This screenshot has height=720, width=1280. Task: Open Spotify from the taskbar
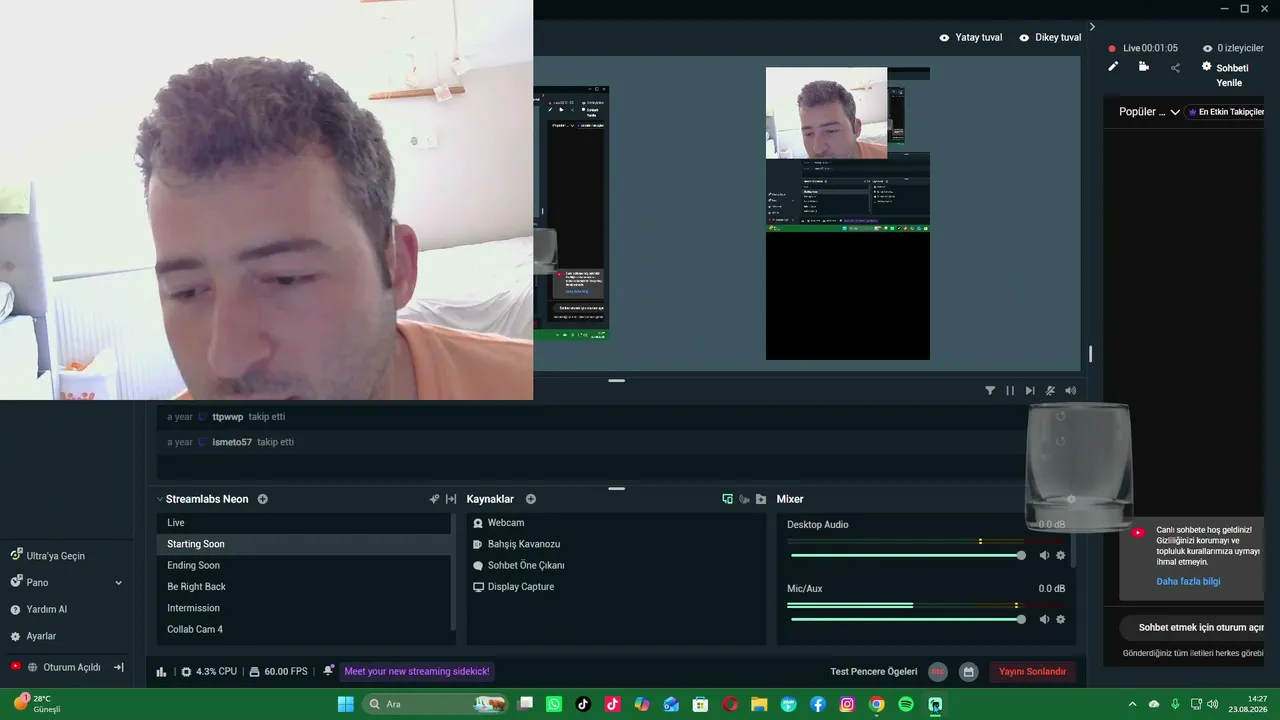[906, 704]
